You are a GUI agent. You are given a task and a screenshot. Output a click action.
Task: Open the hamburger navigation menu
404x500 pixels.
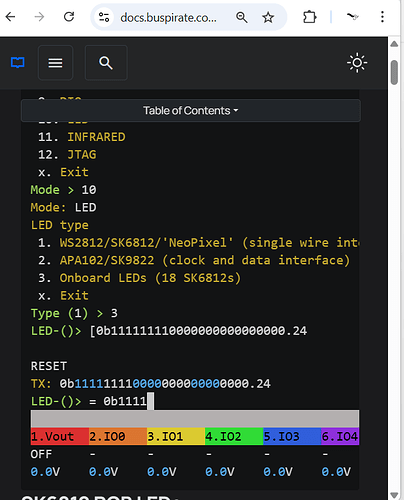point(55,63)
